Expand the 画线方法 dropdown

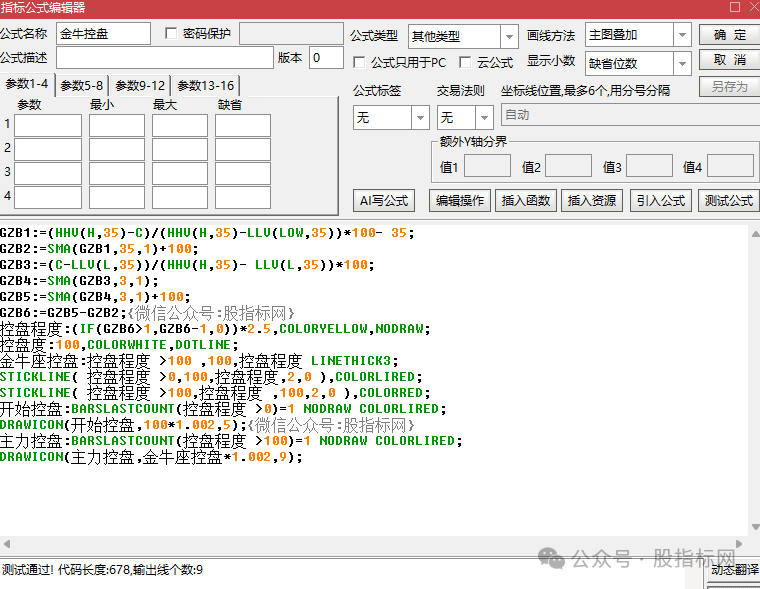[682, 35]
